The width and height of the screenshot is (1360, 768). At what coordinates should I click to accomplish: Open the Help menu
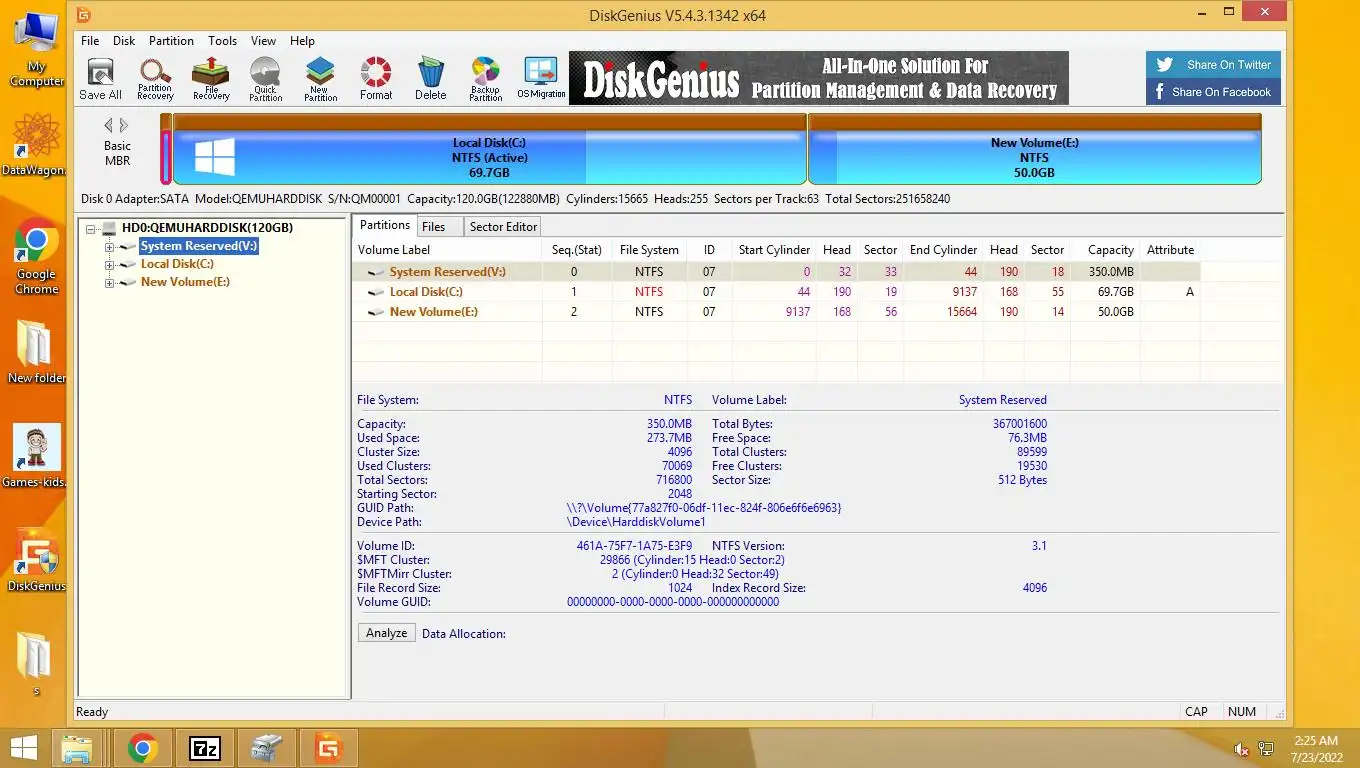[x=302, y=41]
